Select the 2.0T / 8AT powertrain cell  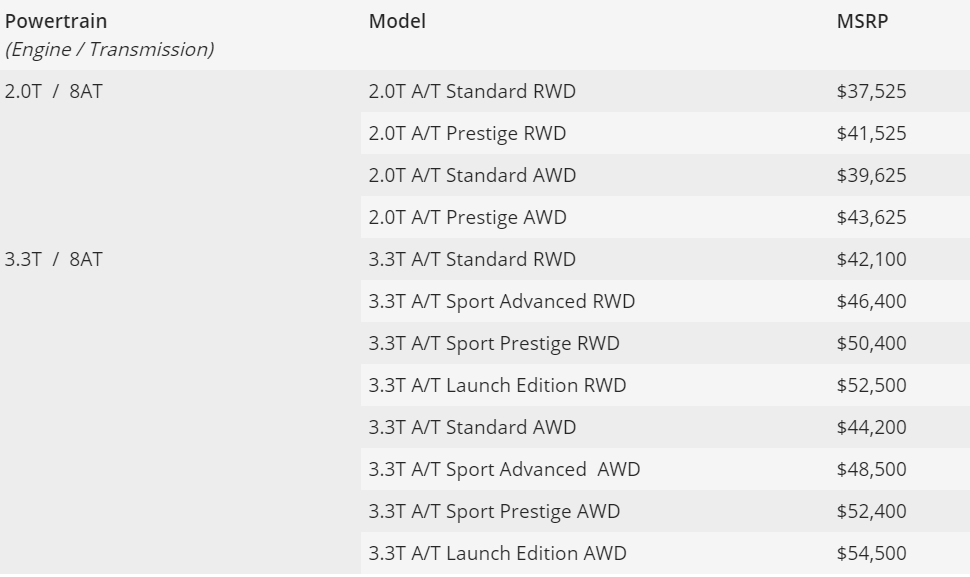point(54,92)
